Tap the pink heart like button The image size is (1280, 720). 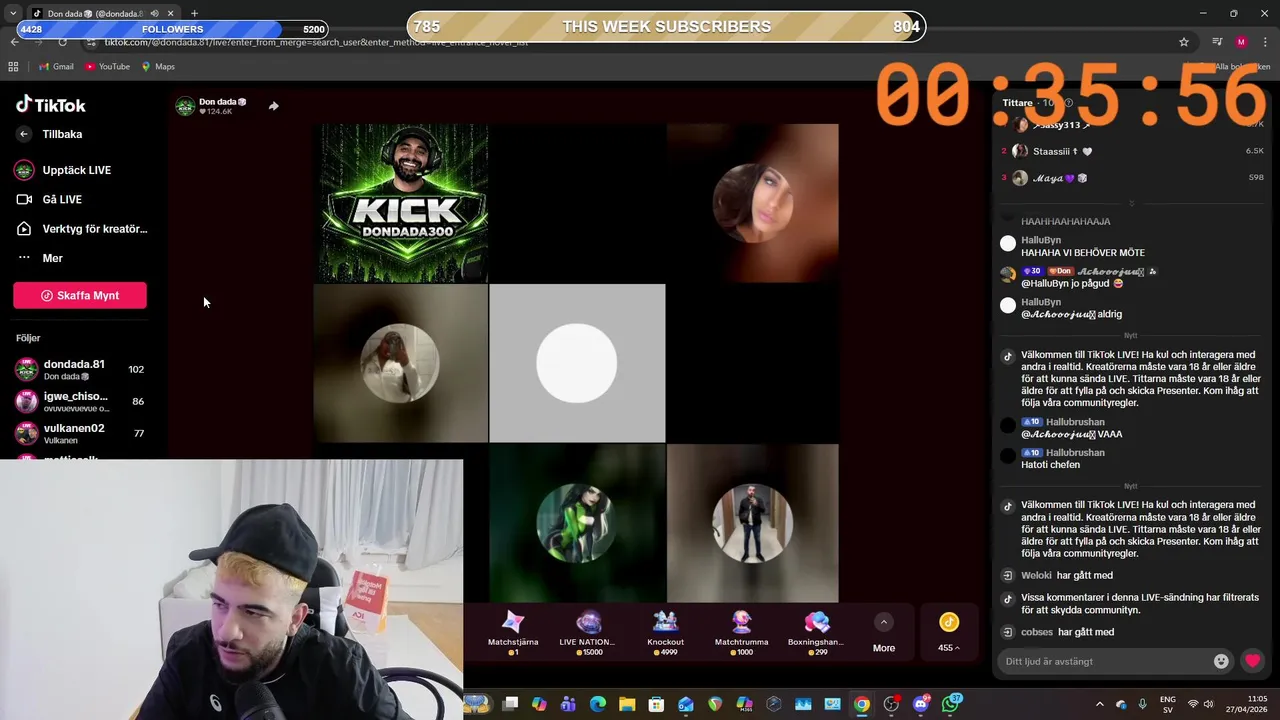[1252, 661]
